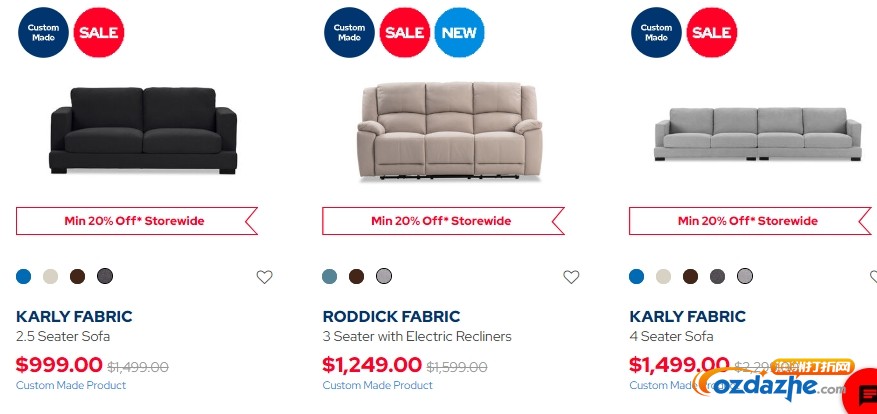Open the red chat bubble icon
Image resolution: width=877 pixels, height=414 pixels.
(866, 393)
